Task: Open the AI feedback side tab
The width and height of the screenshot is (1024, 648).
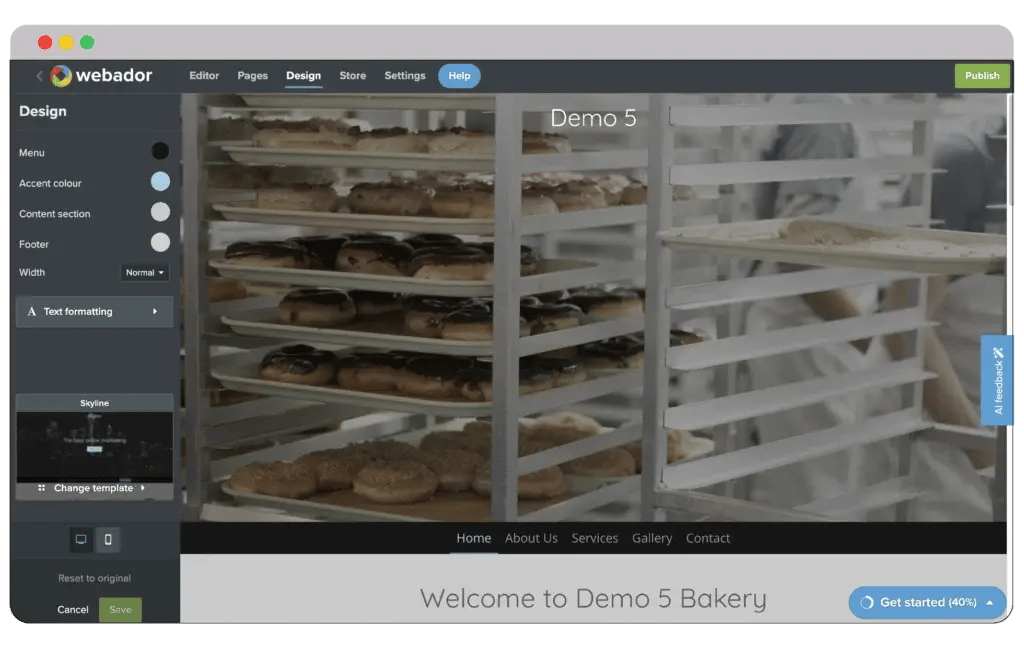Action: coord(997,380)
